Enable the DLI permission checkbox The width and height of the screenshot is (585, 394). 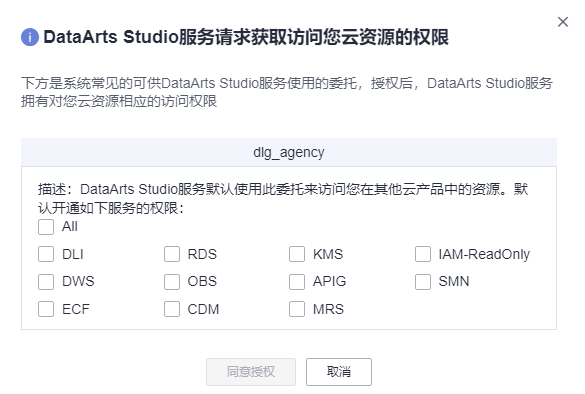coord(46,254)
